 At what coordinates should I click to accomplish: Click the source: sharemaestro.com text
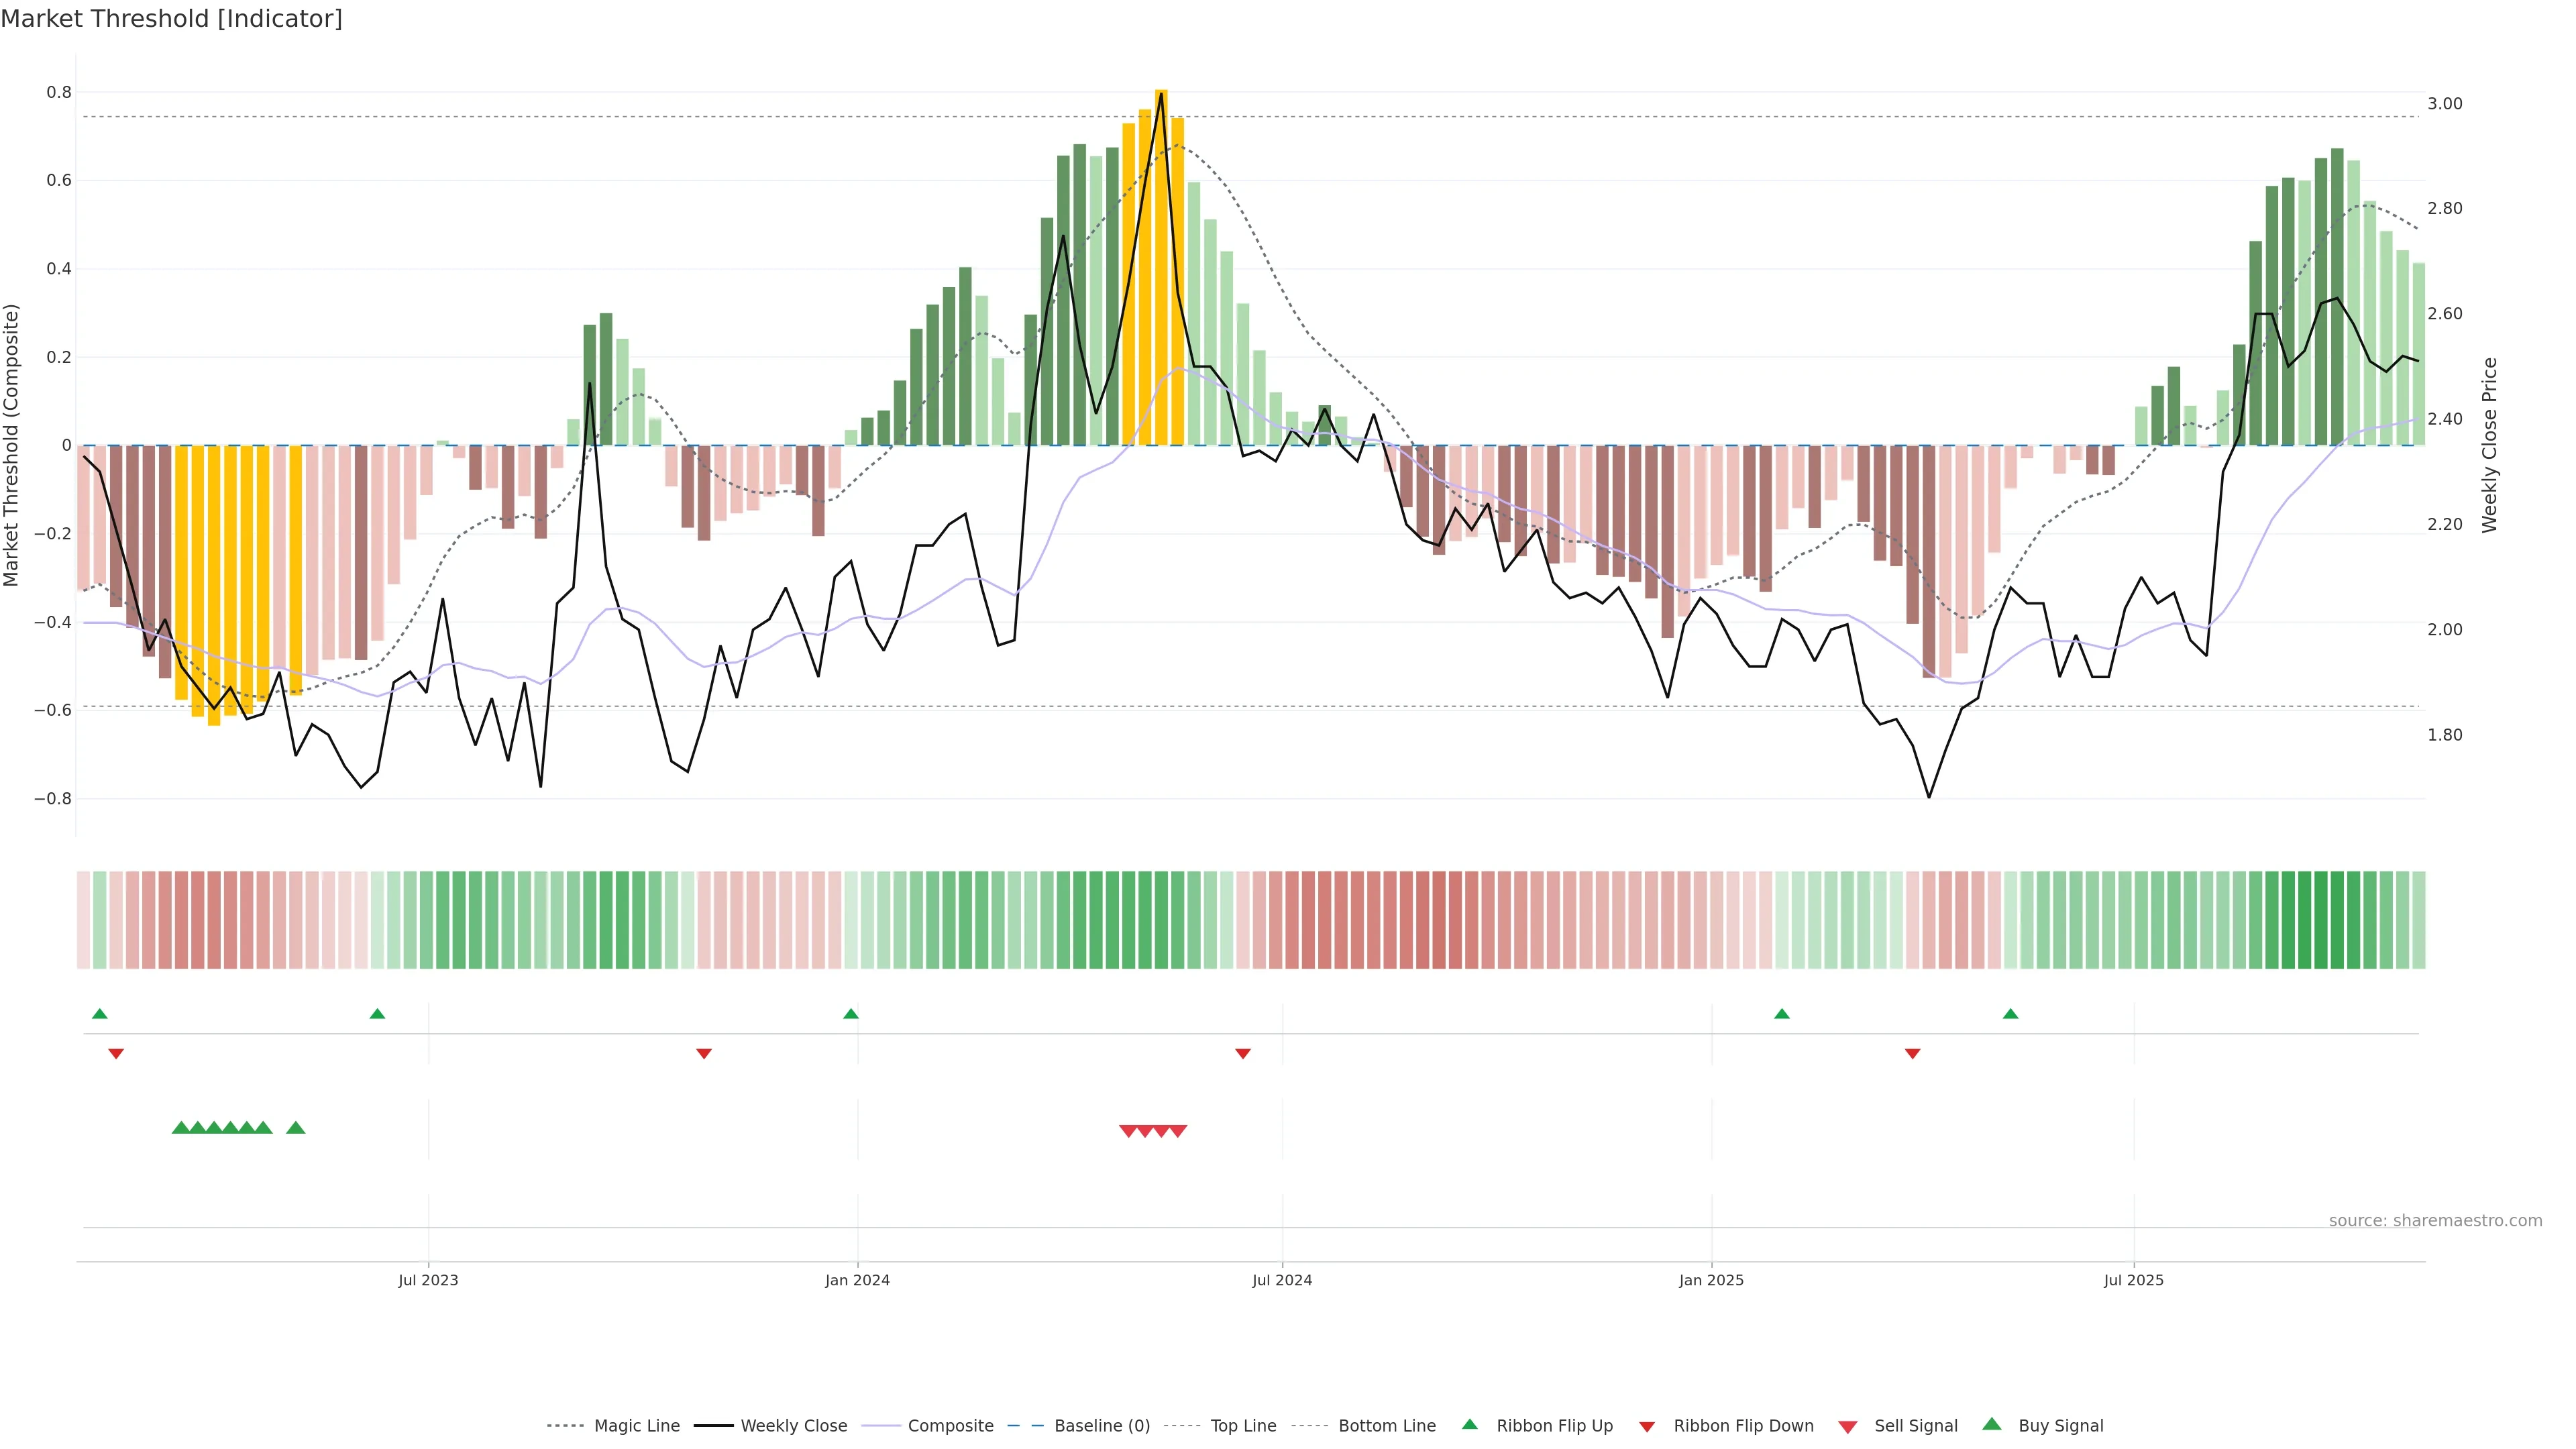click(x=2435, y=1221)
